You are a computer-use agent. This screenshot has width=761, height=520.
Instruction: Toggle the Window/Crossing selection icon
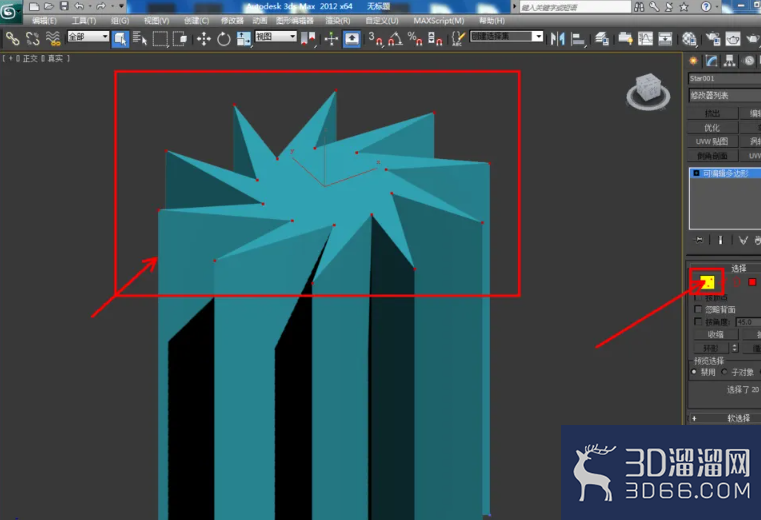tap(180, 38)
